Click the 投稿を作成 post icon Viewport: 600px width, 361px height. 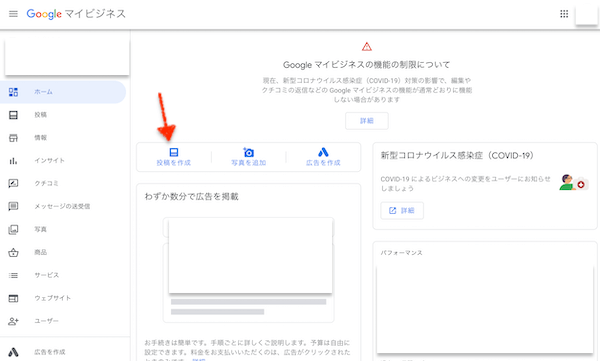(174, 152)
